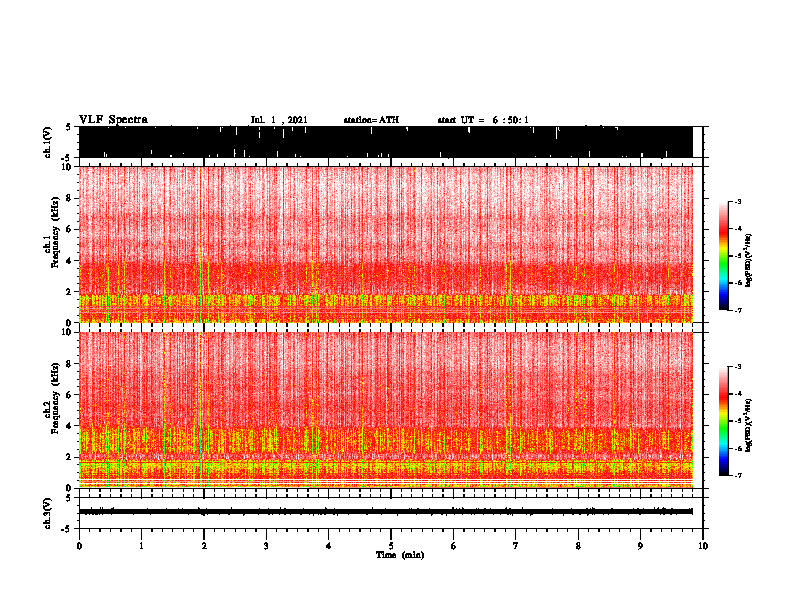
Task: Click the time axis tick label "6"
Action: 454,546
